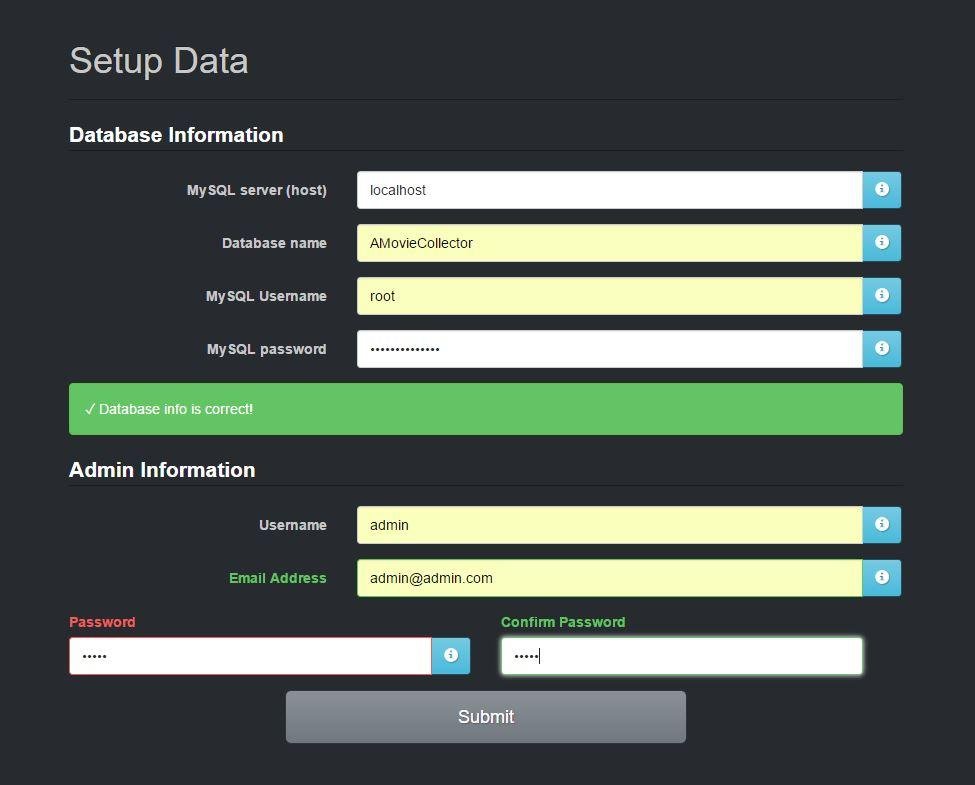Click the Admin Information section heading
Viewport: 975px width, 785px height.
pos(162,469)
